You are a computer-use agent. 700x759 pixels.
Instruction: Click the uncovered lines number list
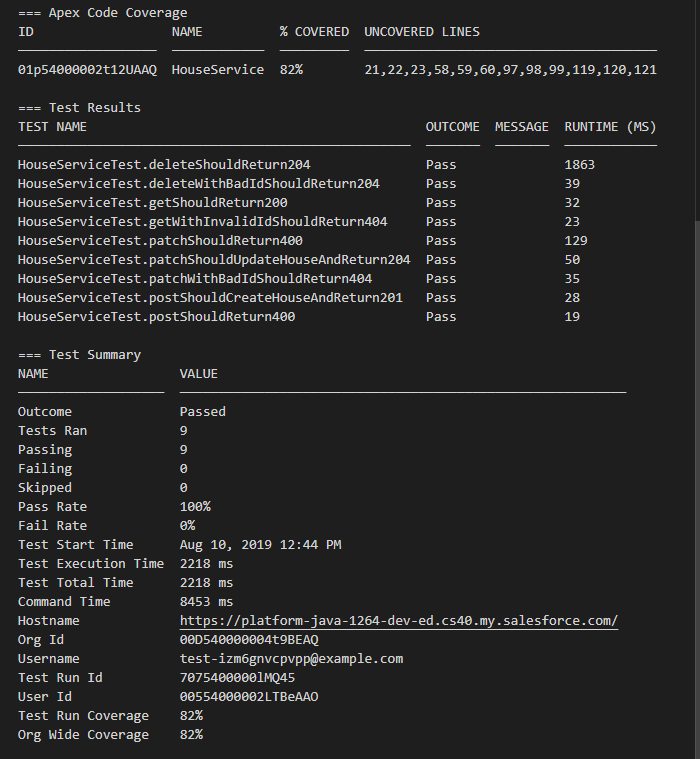click(x=510, y=70)
